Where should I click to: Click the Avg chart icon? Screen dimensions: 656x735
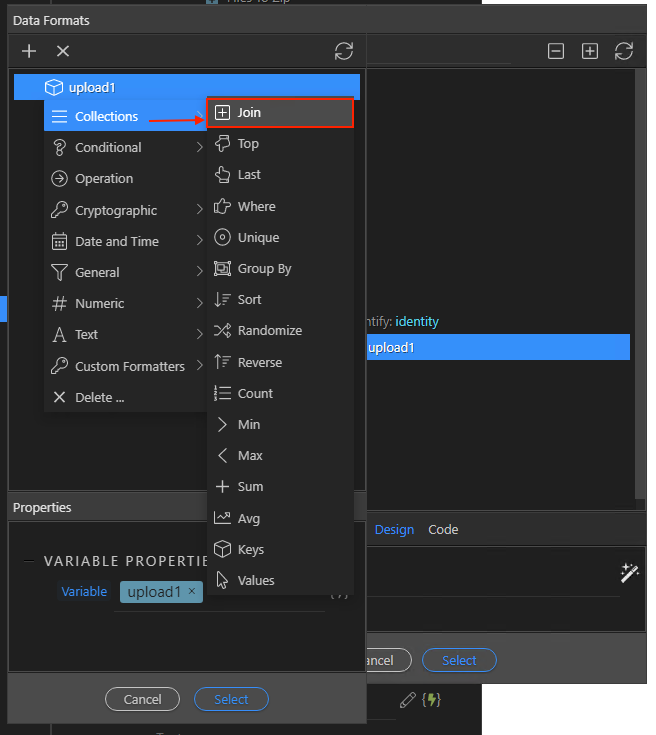click(x=222, y=518)
